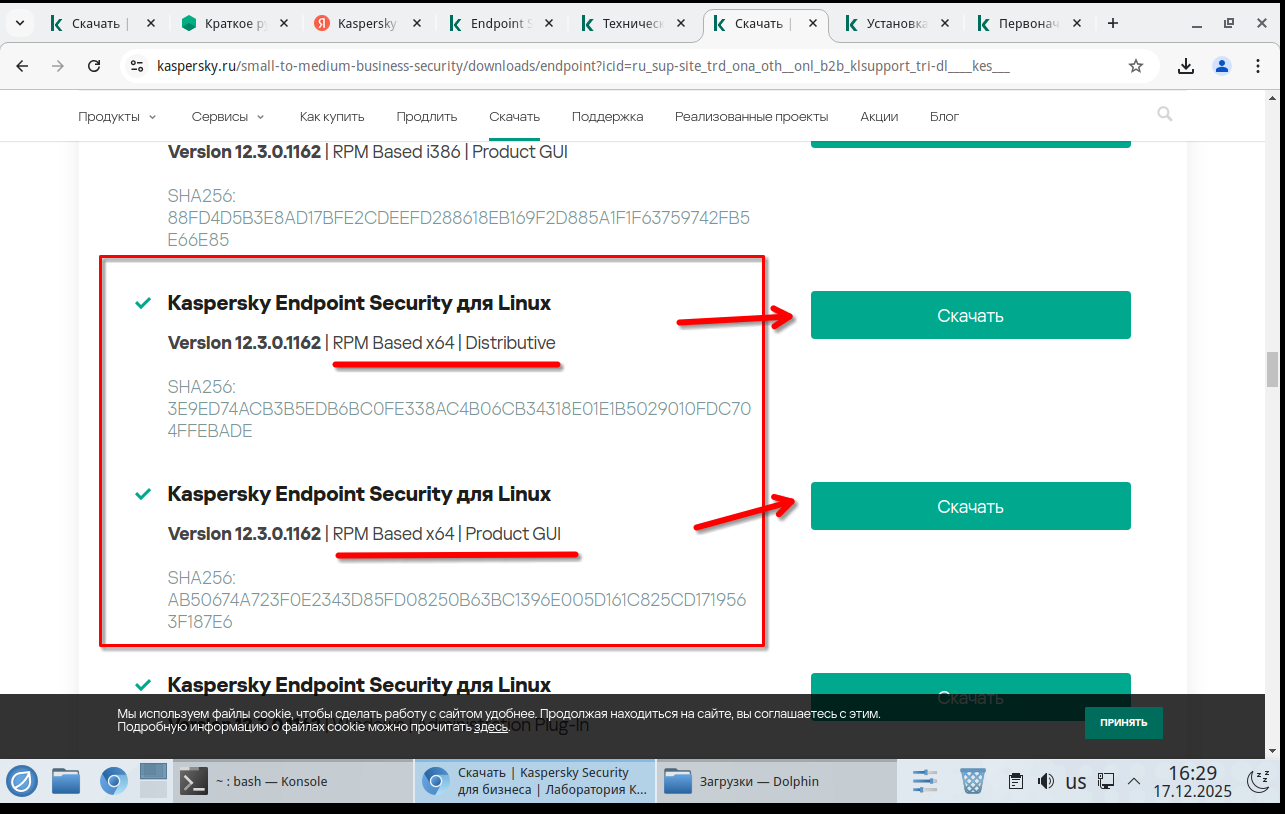Open Chrome three-dot menu
1285x814 pixels.
pyautogui.click(x=1258, y=66)
